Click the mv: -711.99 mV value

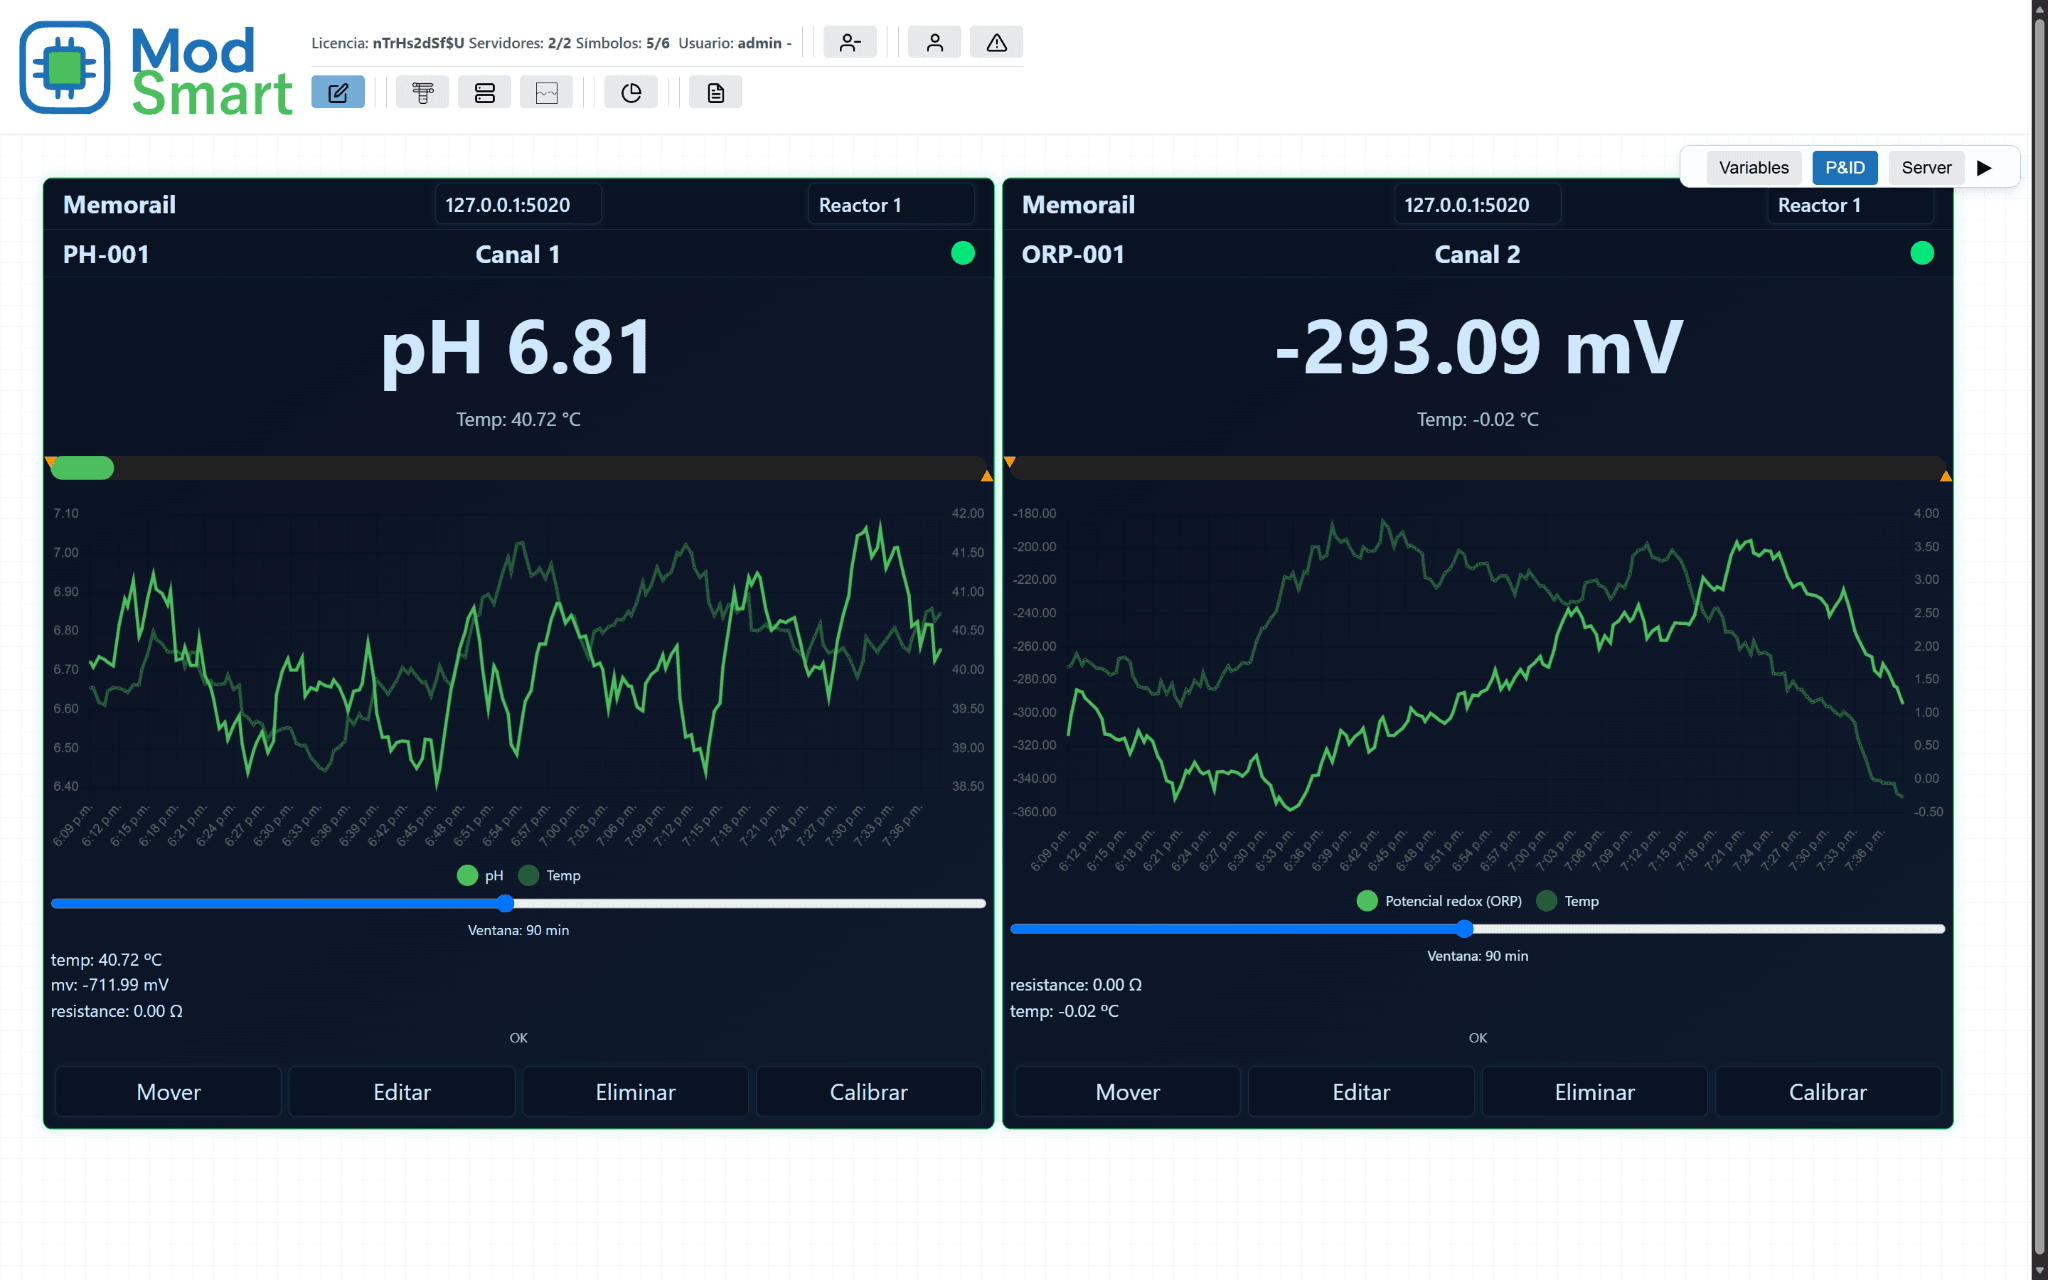tap(110, 985)
